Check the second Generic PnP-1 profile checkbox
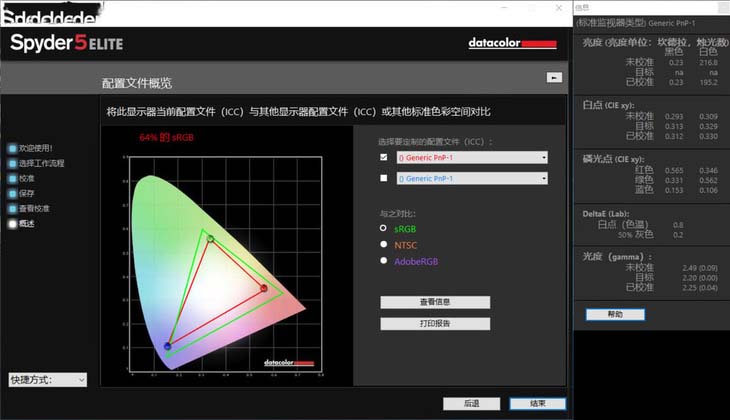This screenshot has height=420, width=730. pos(384,178)
